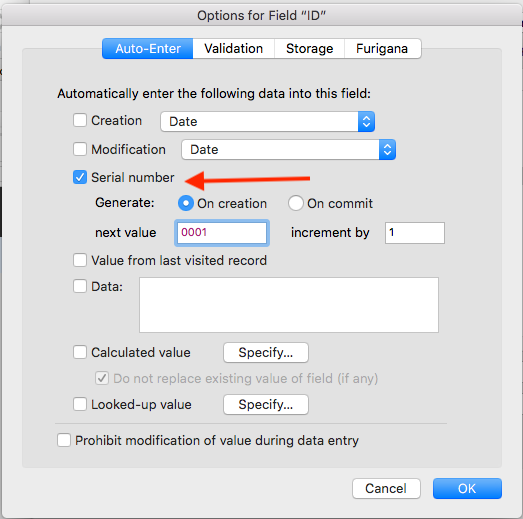The image size is (523, 519).
Task: Check Value from last visited record
Action: coord(80,260)
